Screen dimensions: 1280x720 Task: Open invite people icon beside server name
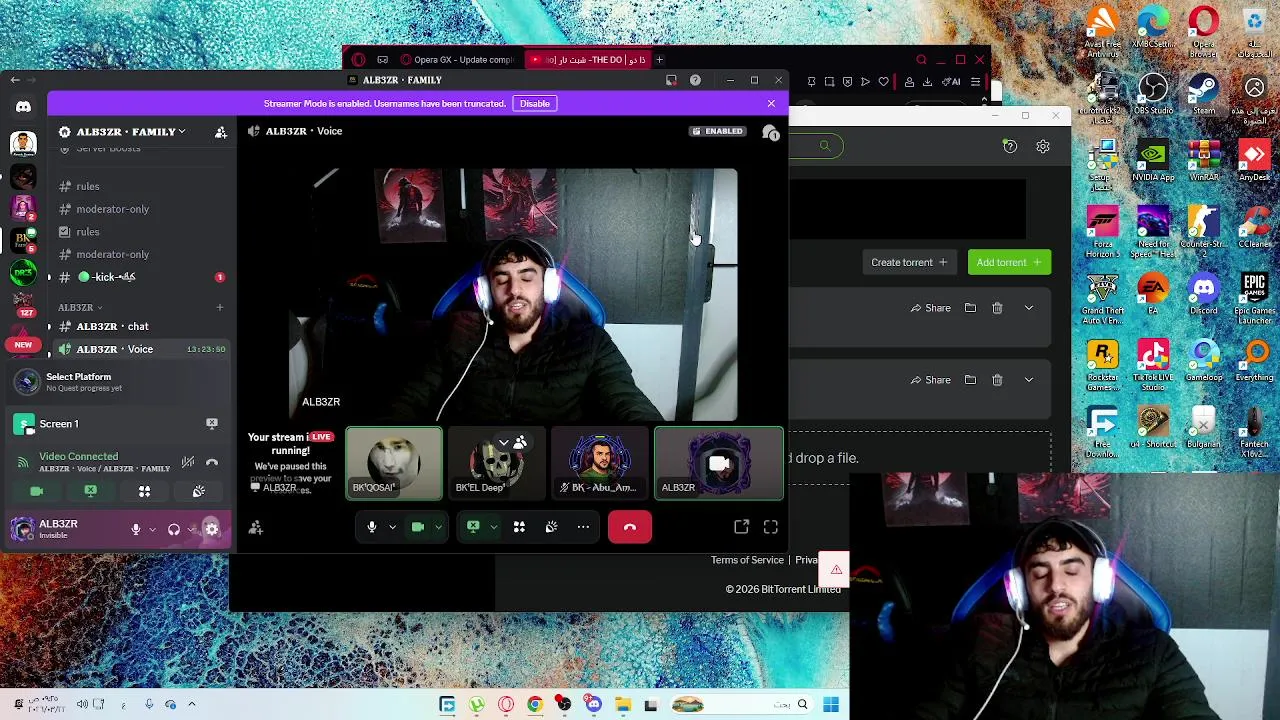point(221,132)
